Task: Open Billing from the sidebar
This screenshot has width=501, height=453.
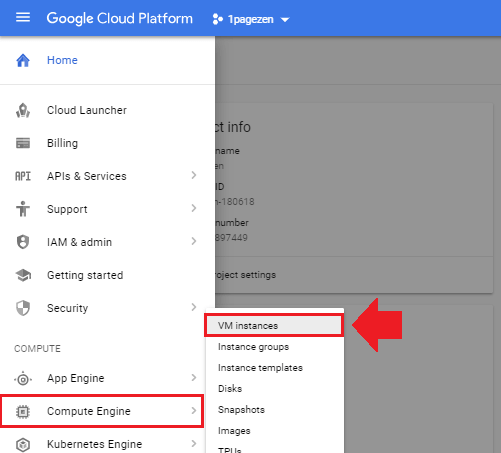Action: (x=62, y=143)
